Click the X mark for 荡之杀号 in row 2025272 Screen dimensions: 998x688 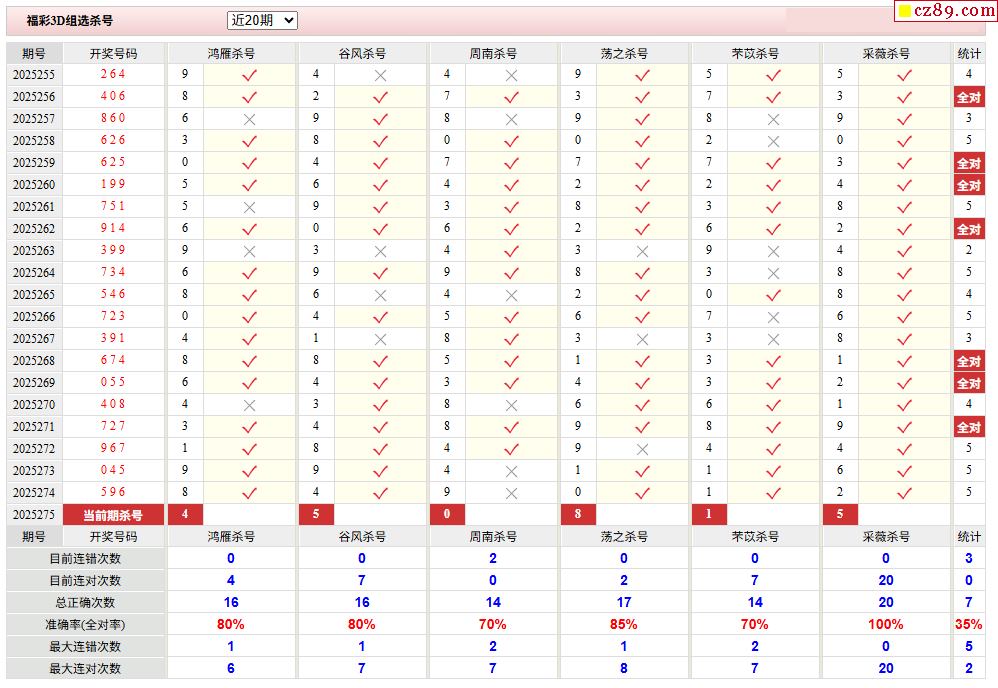click(x=642, y=449)
